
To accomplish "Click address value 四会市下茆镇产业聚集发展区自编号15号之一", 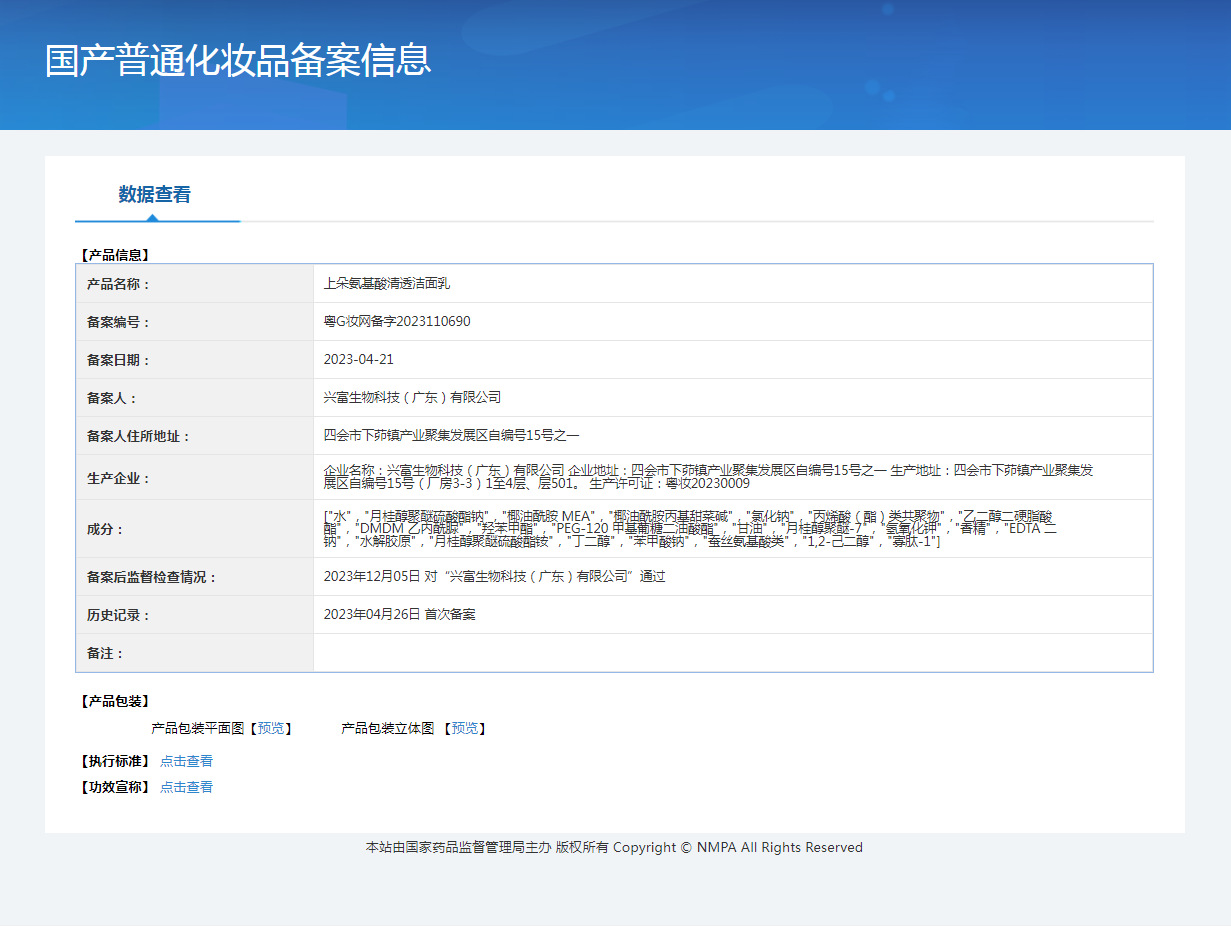I will click(x=451, y=435).
